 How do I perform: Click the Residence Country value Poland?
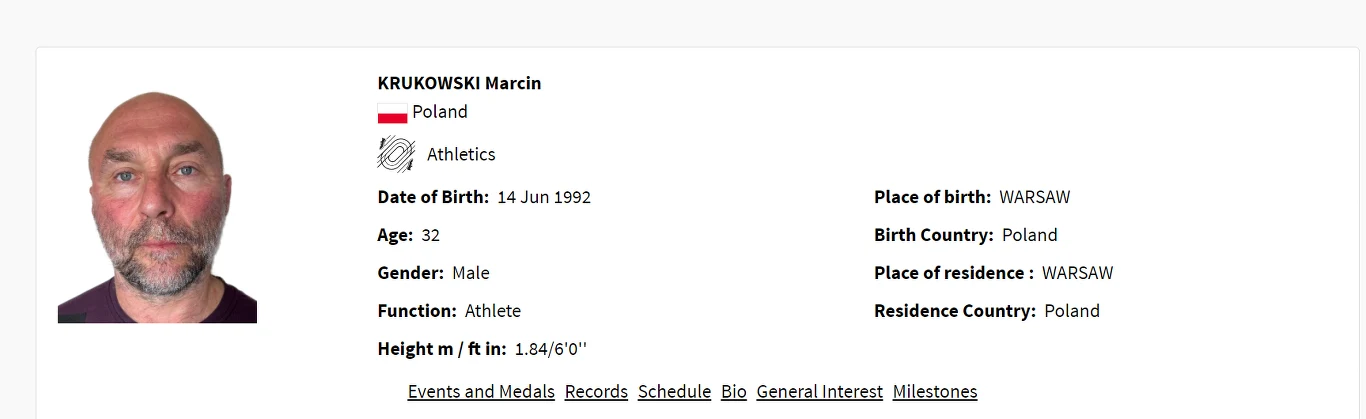click(x=1072, y=311)
